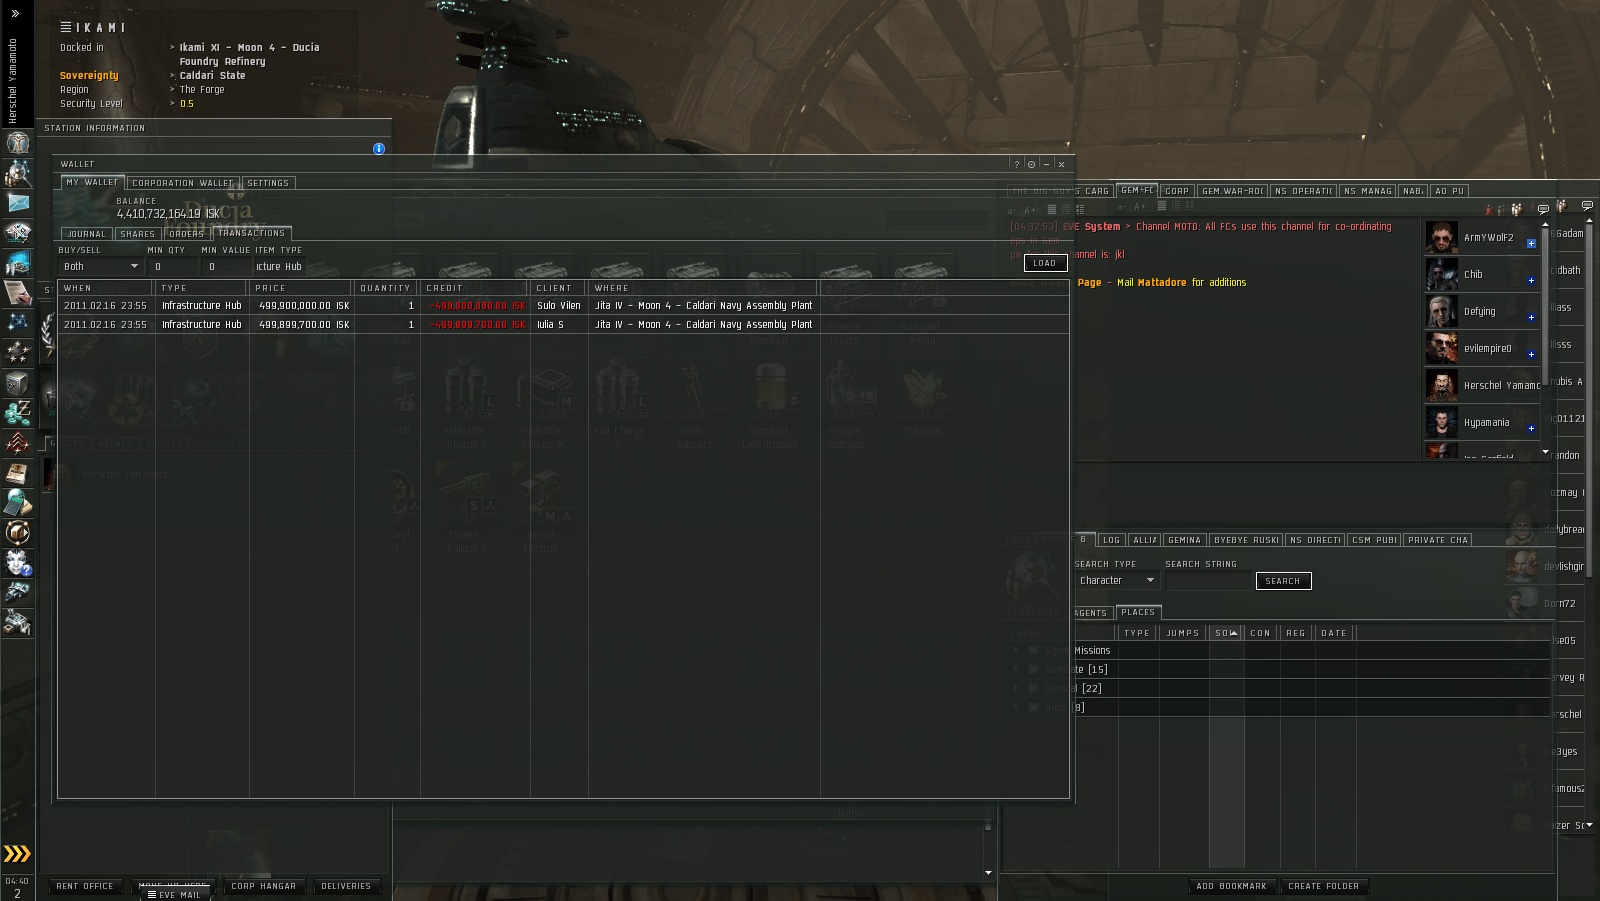Sort transactions by the Price column header

tap(301, 288)
